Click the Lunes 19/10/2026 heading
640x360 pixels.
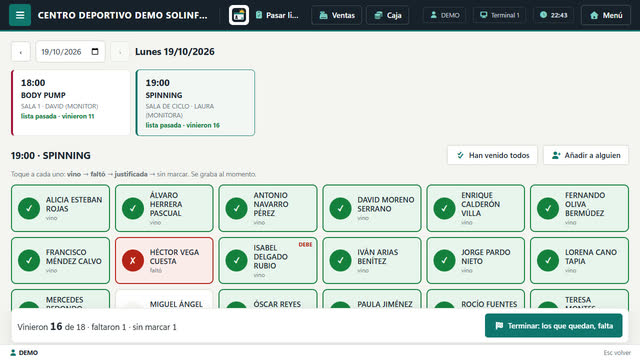[175, 52]
